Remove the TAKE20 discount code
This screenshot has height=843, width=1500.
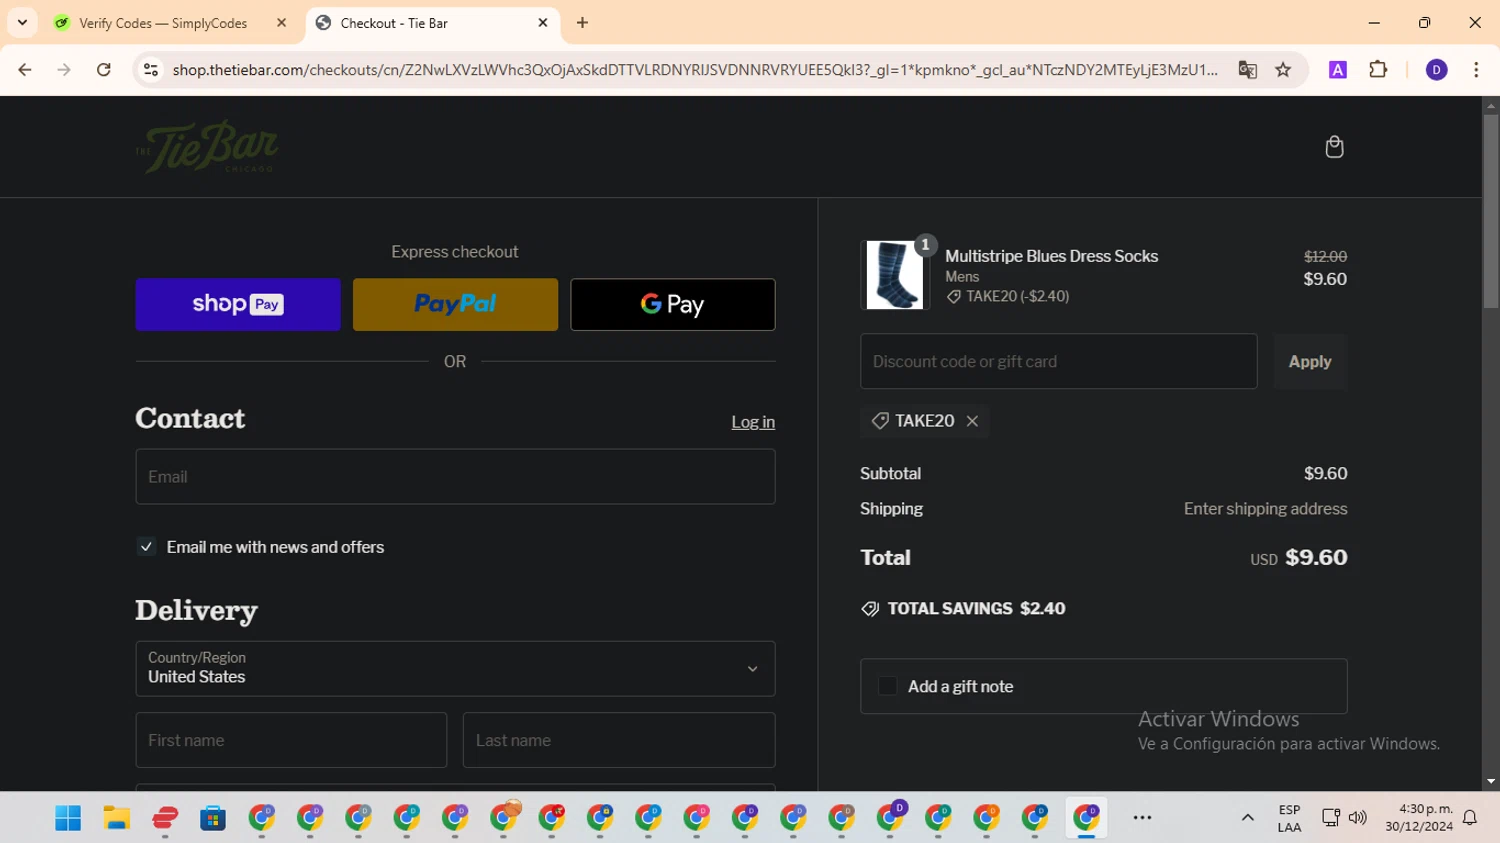(x=972, y=421)
